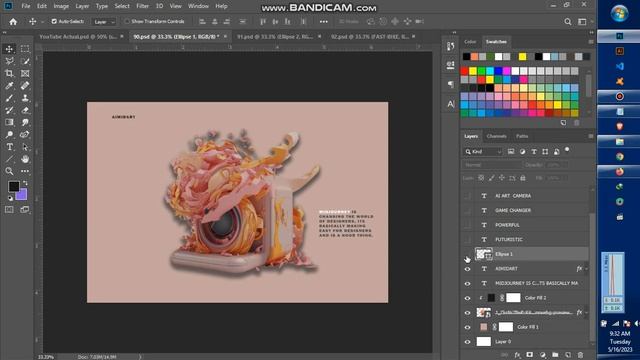The width and height of the screenshot is (640, 360).
Task: Pick the red swatch in Swatches panel
Action: click(x=464, y=71)
